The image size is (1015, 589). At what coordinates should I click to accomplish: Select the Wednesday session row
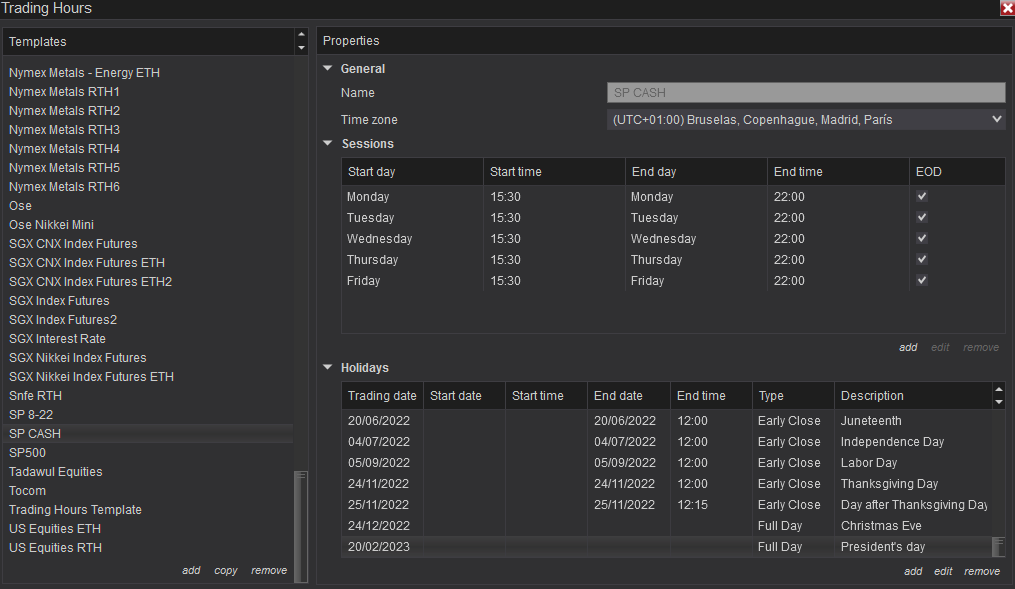[673, 239]
